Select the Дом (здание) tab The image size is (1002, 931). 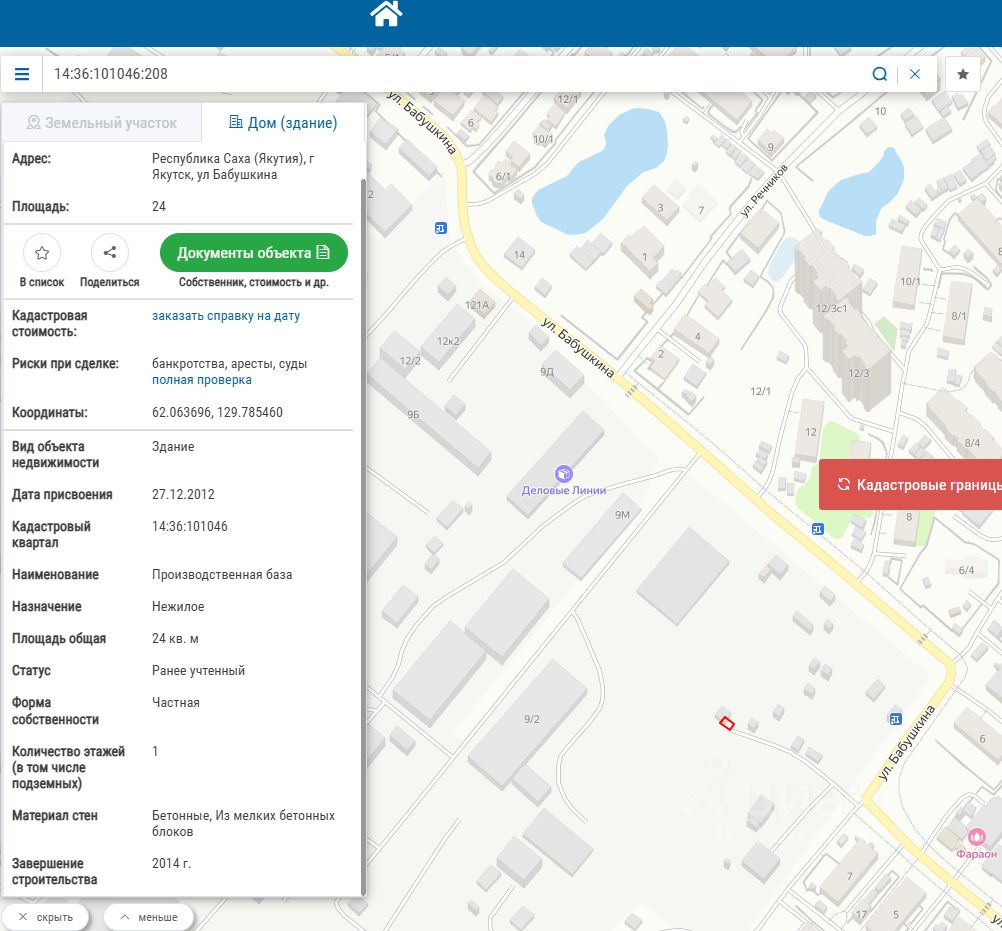point(283,123)
